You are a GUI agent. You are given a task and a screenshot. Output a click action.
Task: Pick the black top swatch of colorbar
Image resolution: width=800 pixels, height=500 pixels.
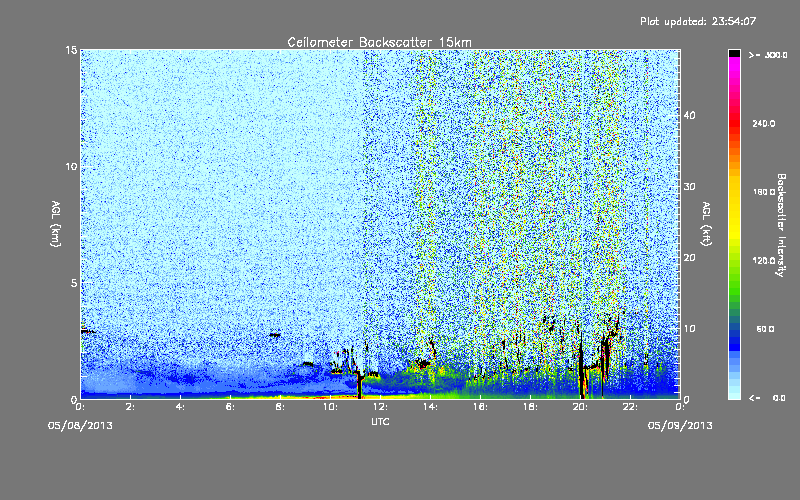(x=734, y=53)
